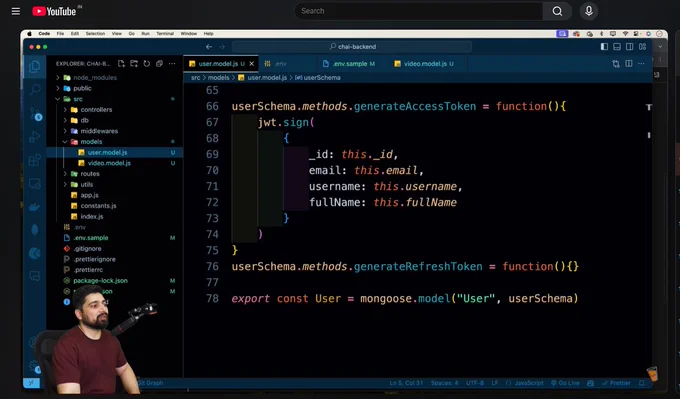Open the customize layout button

coord(642,46)
